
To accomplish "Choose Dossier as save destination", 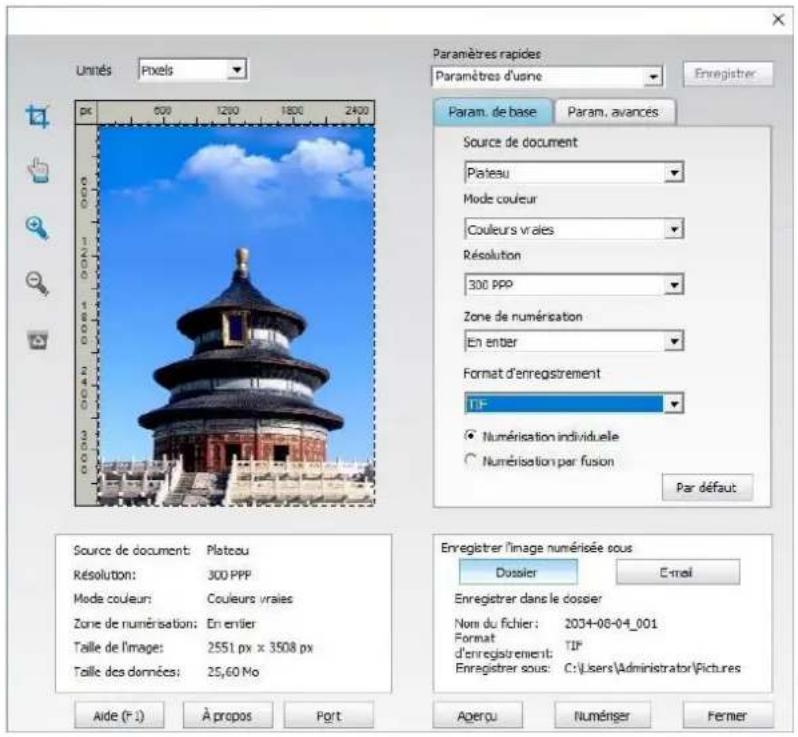I will tap(518, 573).
